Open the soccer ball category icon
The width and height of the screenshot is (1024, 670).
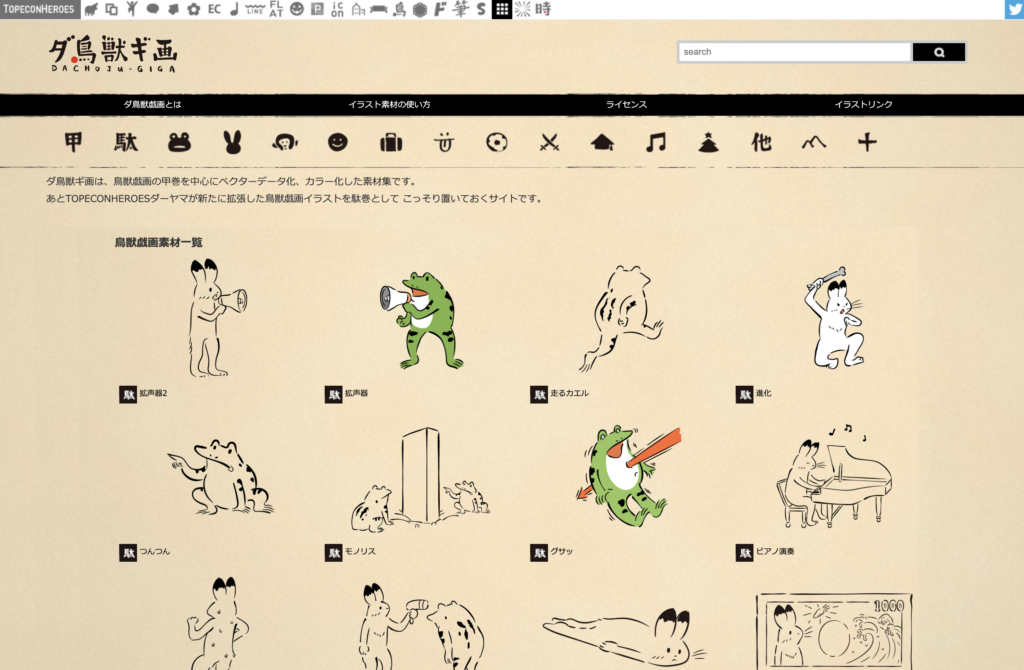tap(496, 143)
